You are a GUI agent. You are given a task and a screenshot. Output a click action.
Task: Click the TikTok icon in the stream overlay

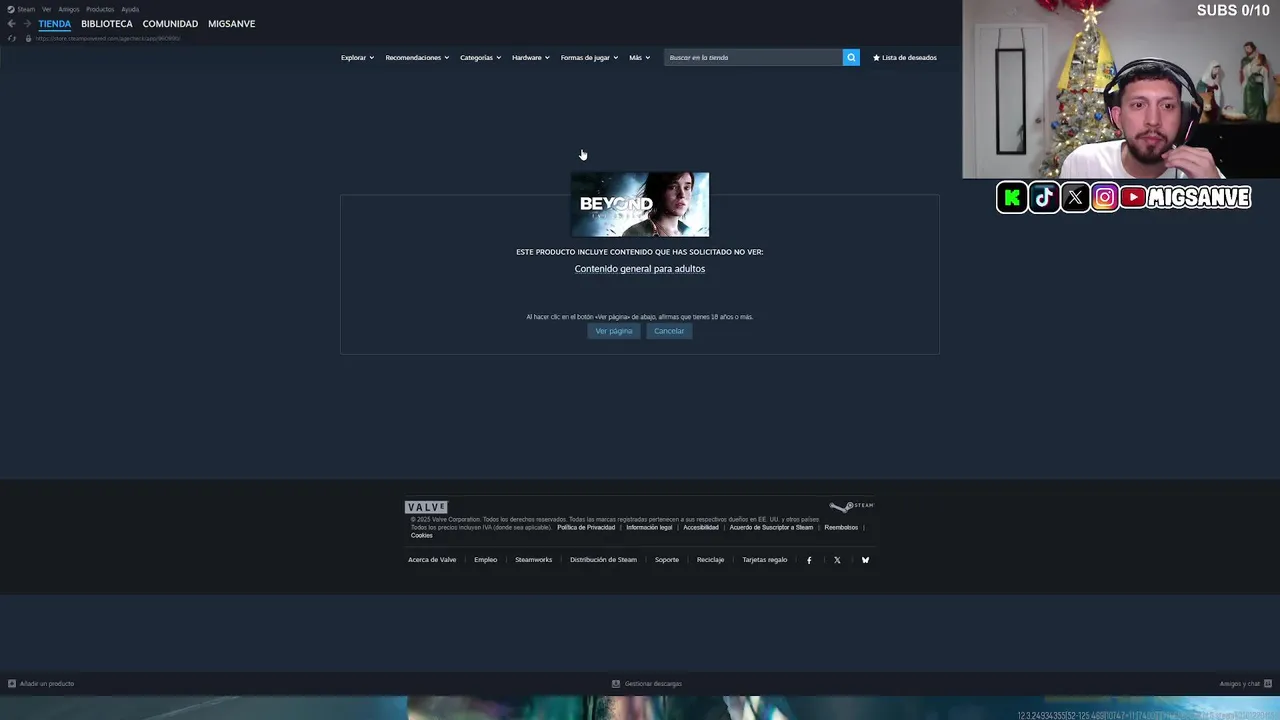[1044, 198]
